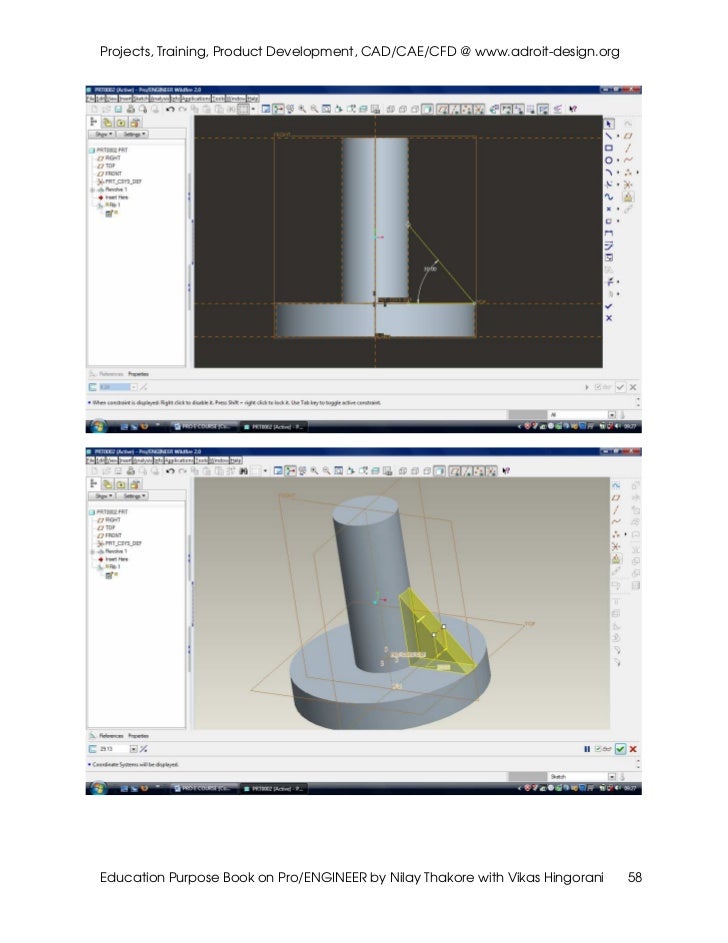Open the File menu in sketcher window

point(90,98)
